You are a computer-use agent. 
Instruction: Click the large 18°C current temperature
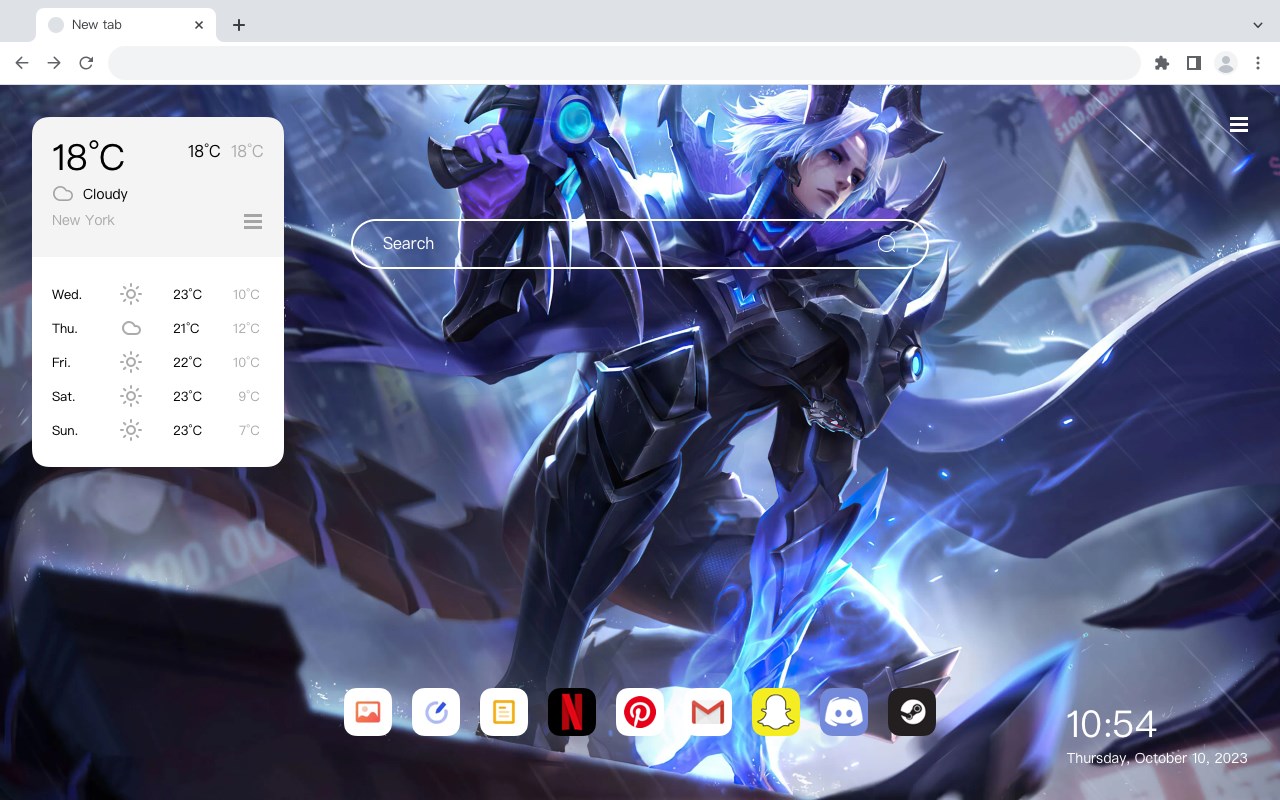(88, 157)
